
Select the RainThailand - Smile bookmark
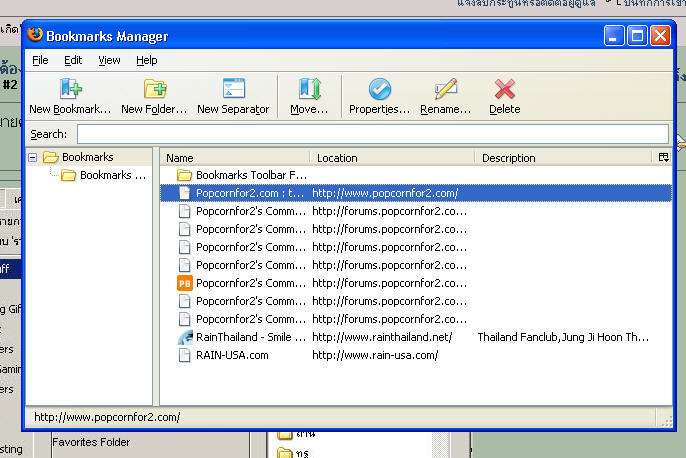251,337
